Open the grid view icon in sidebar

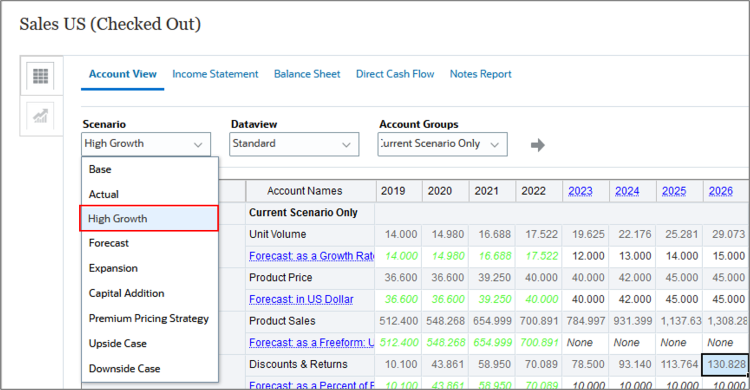pyautogui.click(x=41, y=76)
